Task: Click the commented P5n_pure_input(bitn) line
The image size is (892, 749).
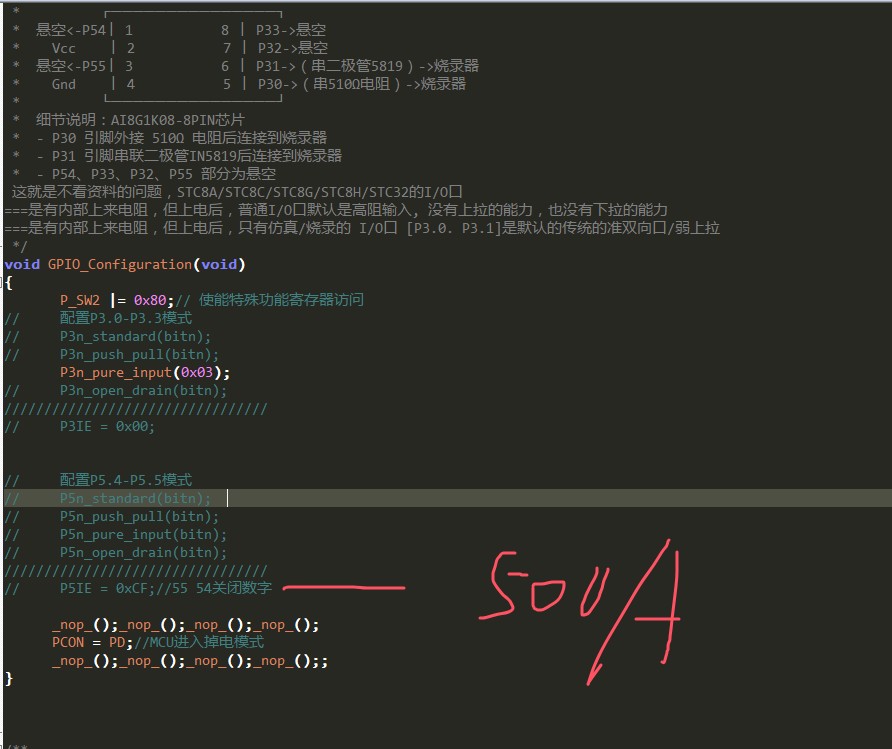Action: click(x=143, y=534)
